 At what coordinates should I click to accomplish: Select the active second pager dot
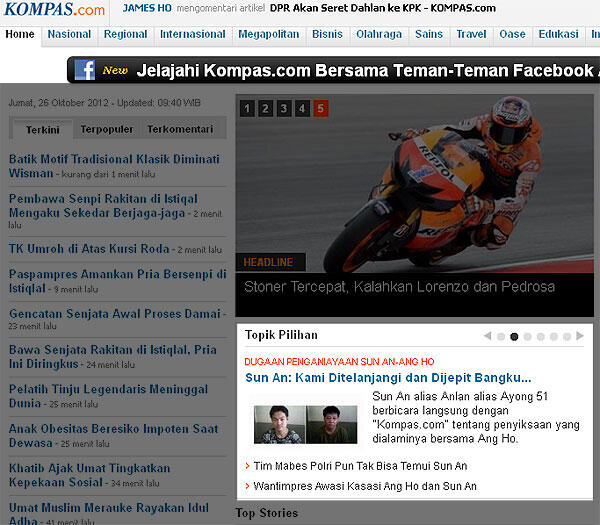click(514, 337)
